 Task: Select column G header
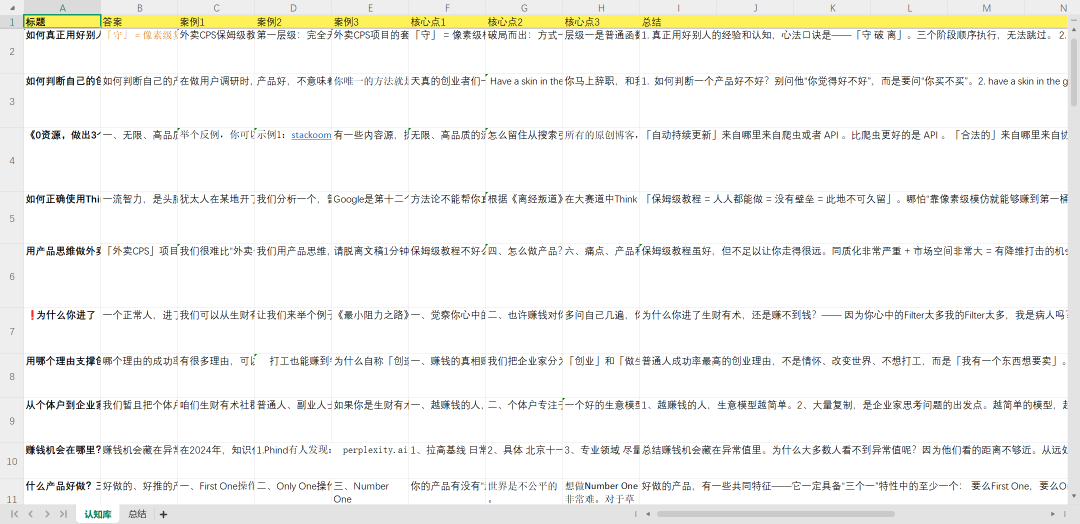(x=524, y=8)
